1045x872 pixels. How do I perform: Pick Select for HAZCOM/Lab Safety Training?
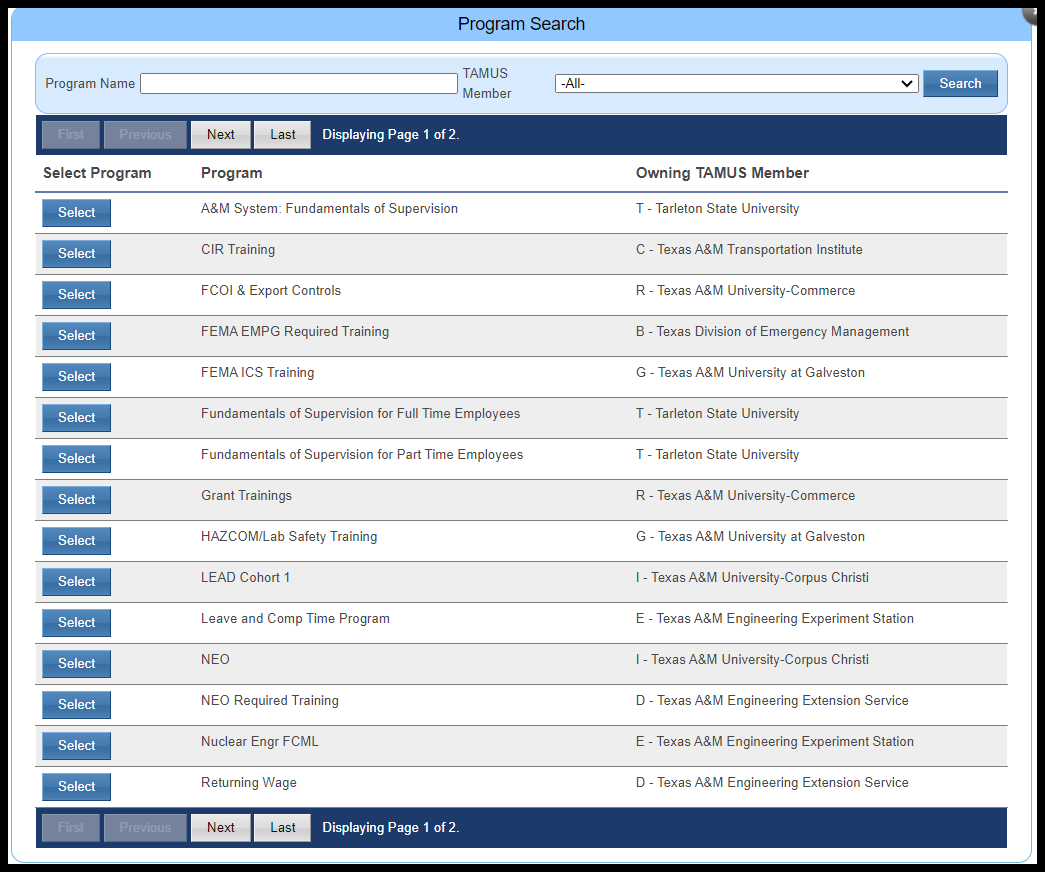[x=76, y=541]
